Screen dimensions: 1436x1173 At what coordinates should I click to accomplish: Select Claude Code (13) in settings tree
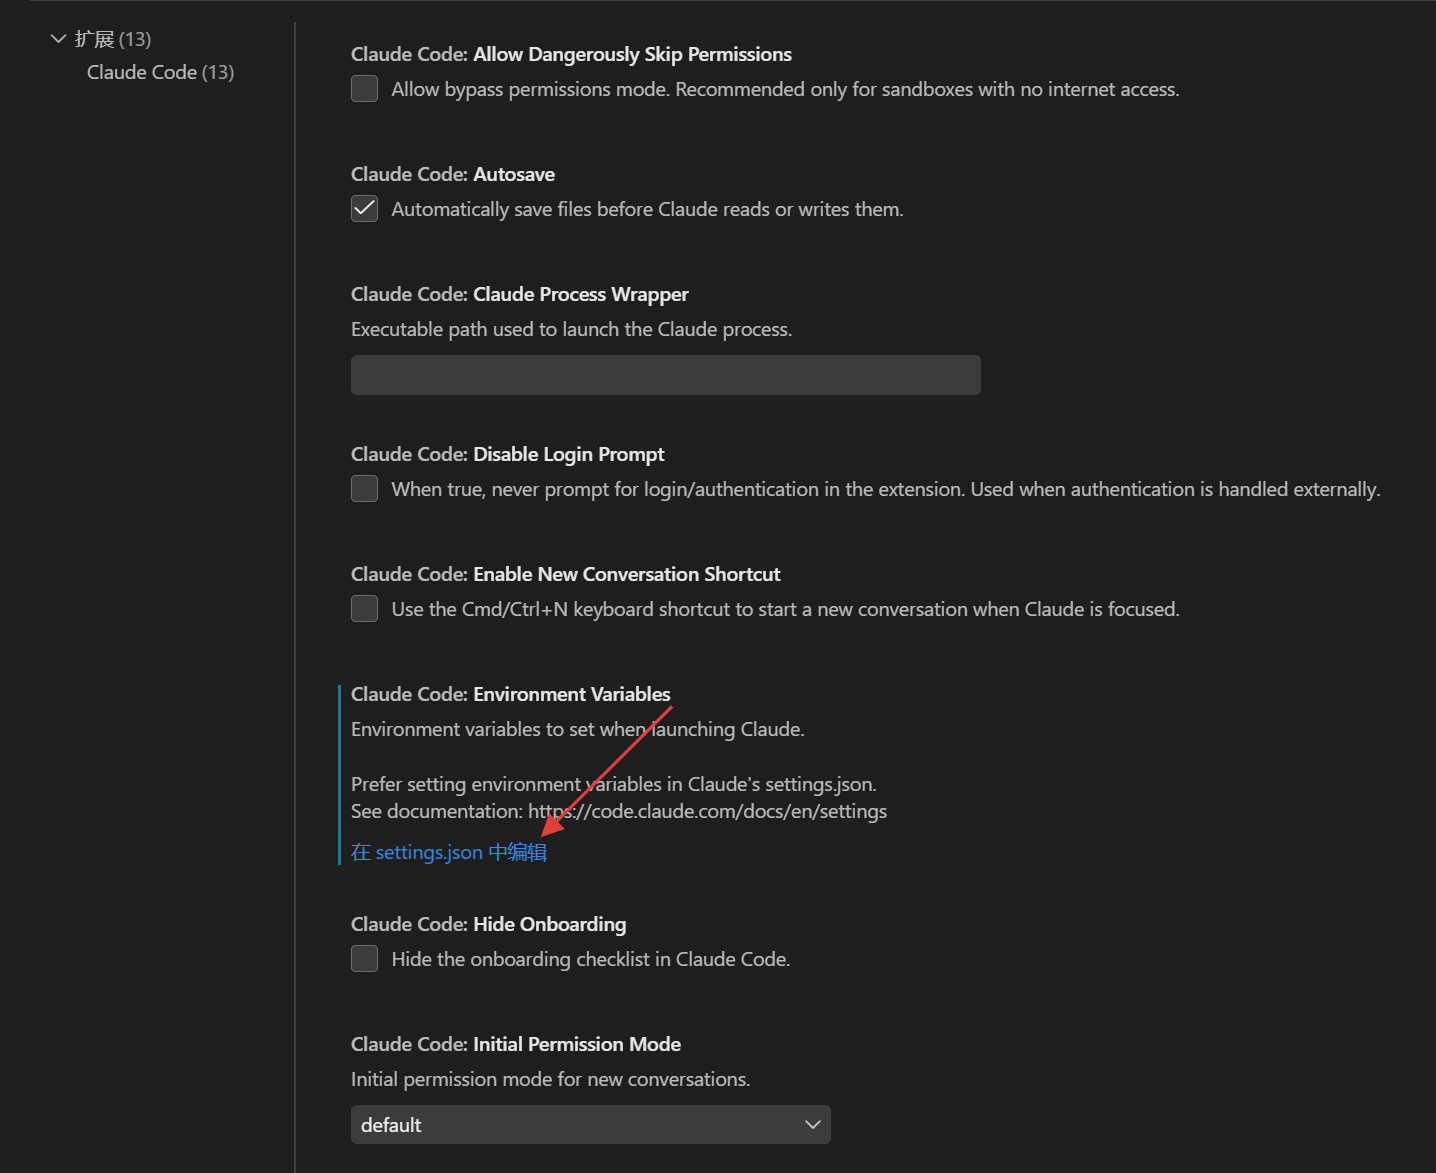[160, 72]
